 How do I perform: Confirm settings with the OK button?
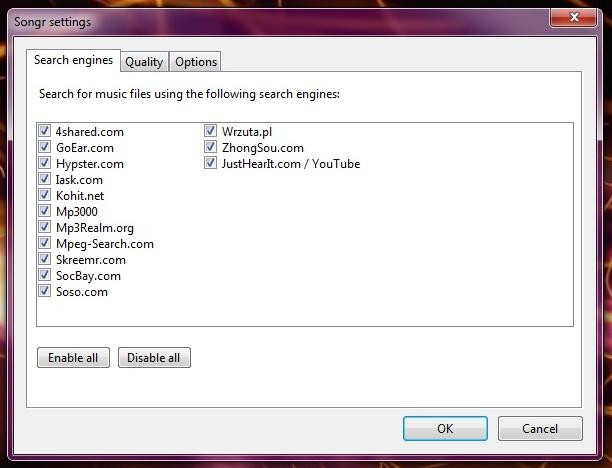pyautogui.click(x=445, y=429)
